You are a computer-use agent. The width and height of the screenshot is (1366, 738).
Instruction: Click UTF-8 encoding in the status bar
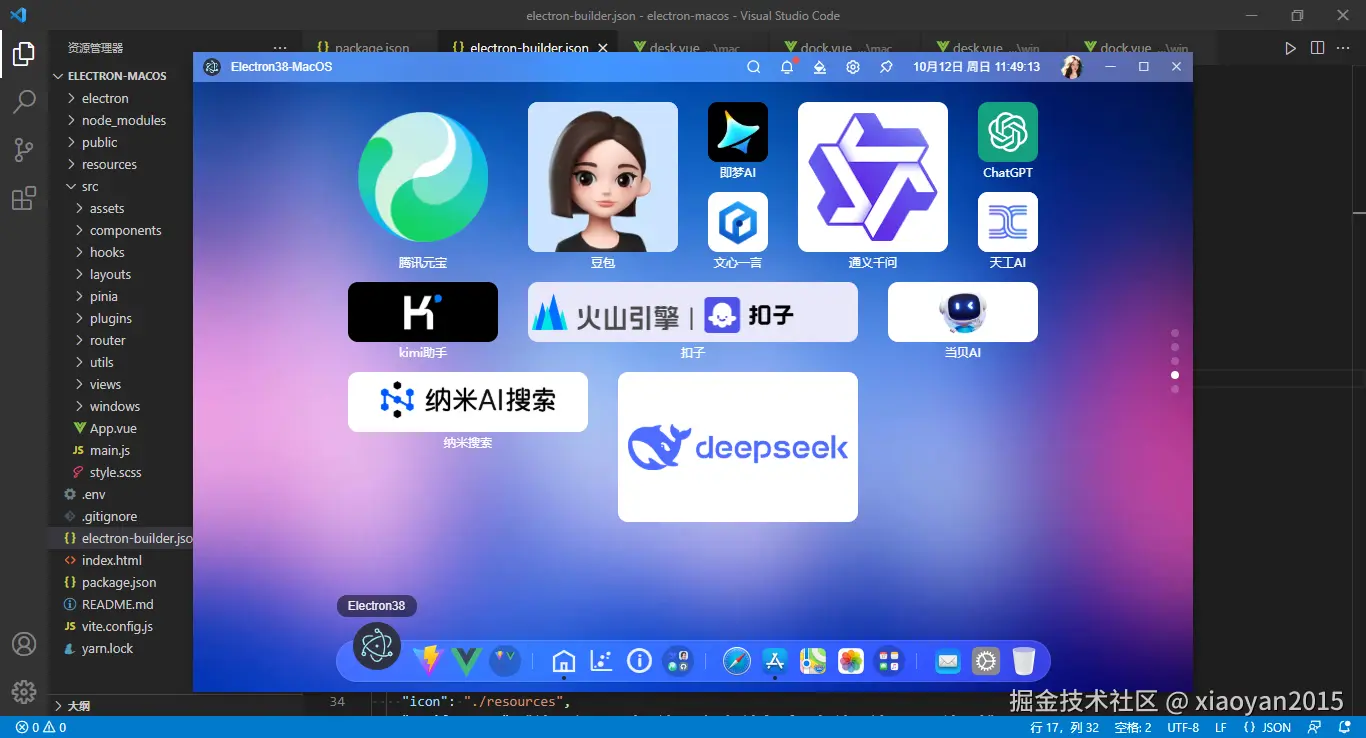[1182, 727]
